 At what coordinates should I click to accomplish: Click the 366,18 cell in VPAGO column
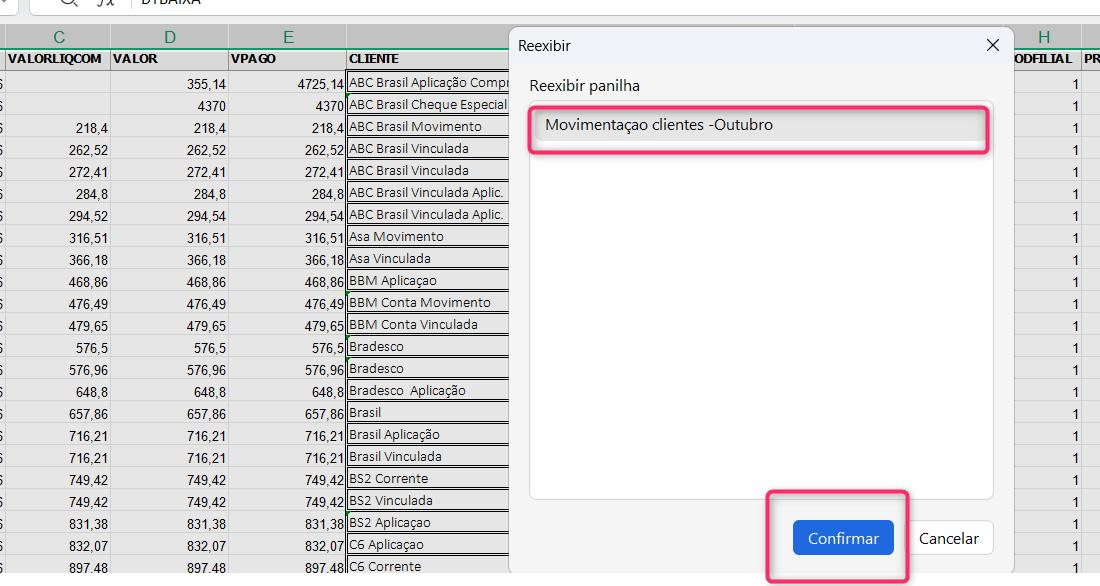288,260
